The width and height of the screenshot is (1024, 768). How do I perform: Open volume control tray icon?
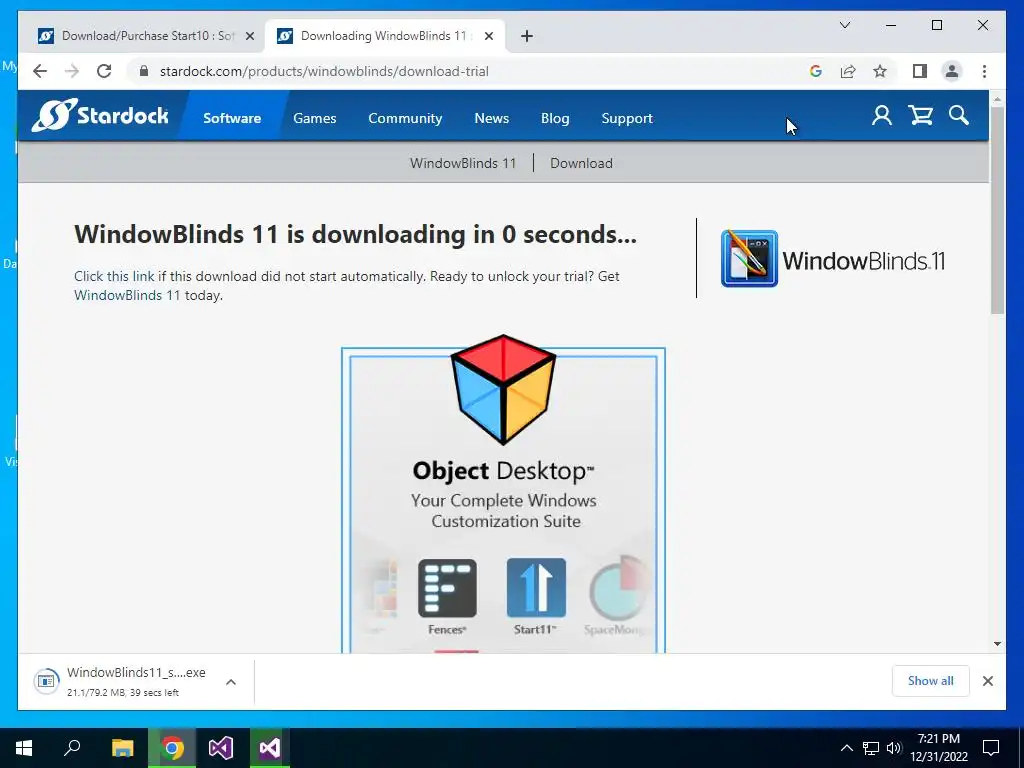click(x=894, y=748)
